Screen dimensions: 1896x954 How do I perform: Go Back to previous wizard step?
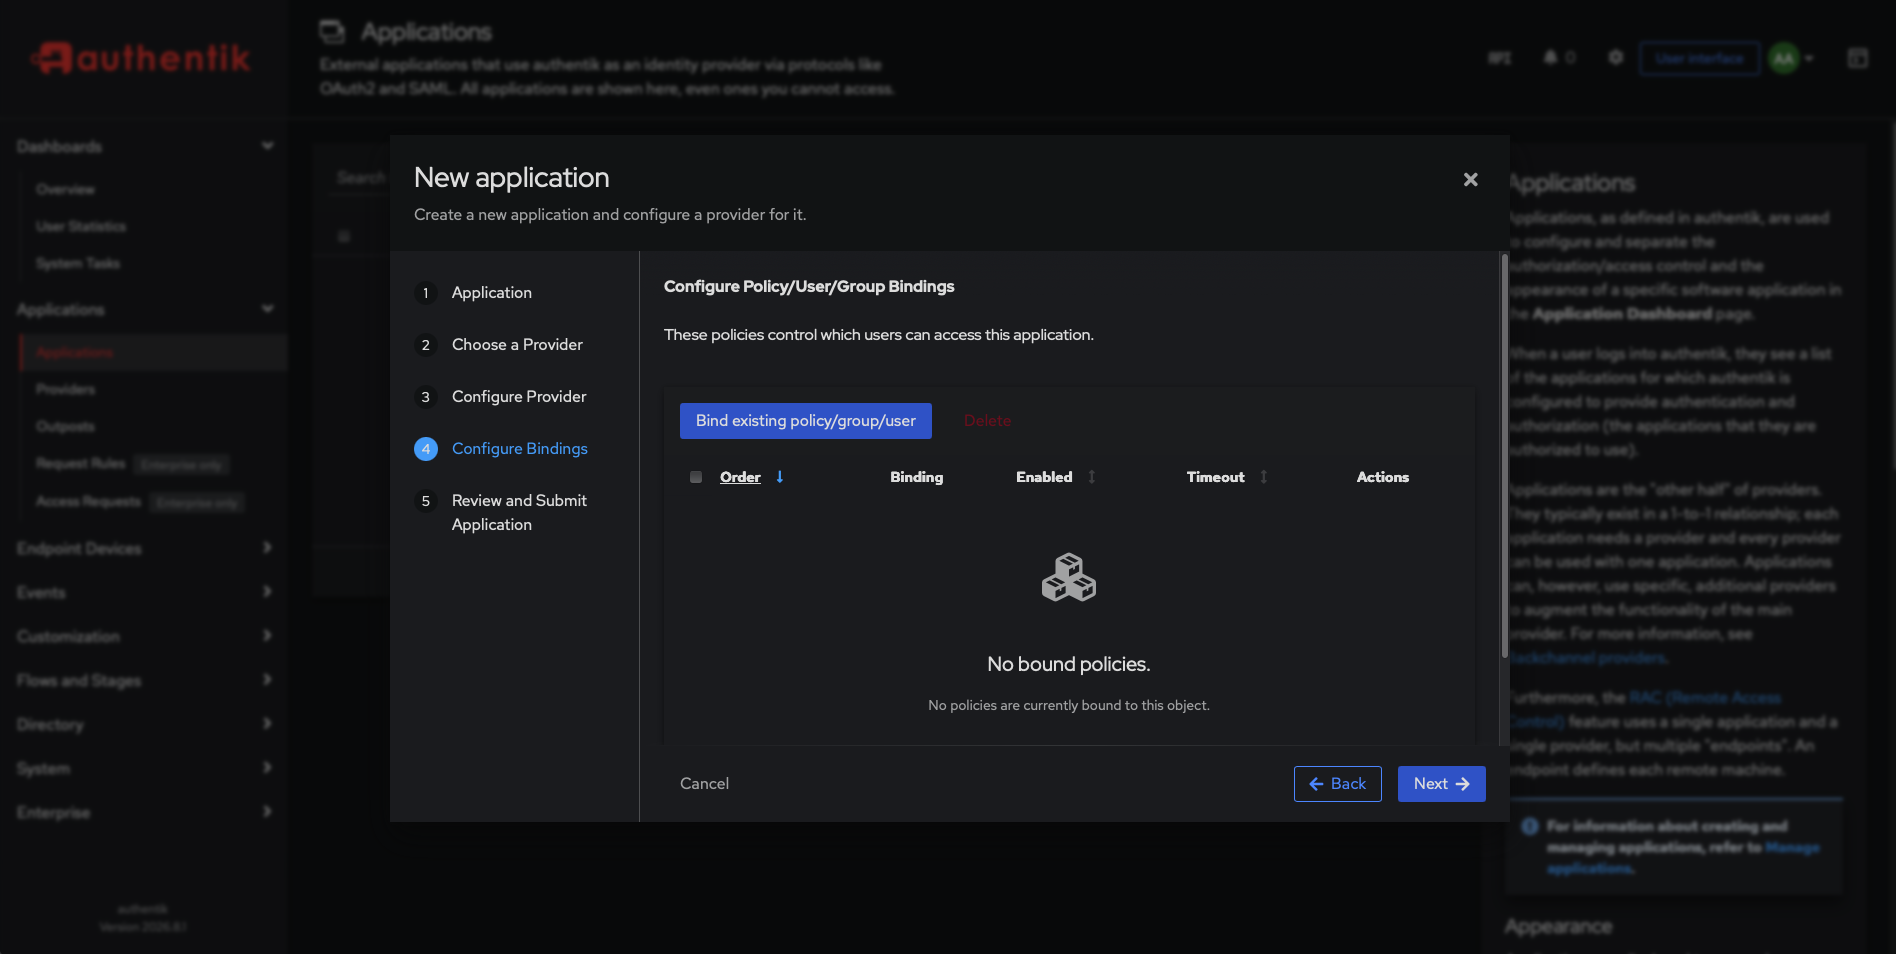(1337, 784)
